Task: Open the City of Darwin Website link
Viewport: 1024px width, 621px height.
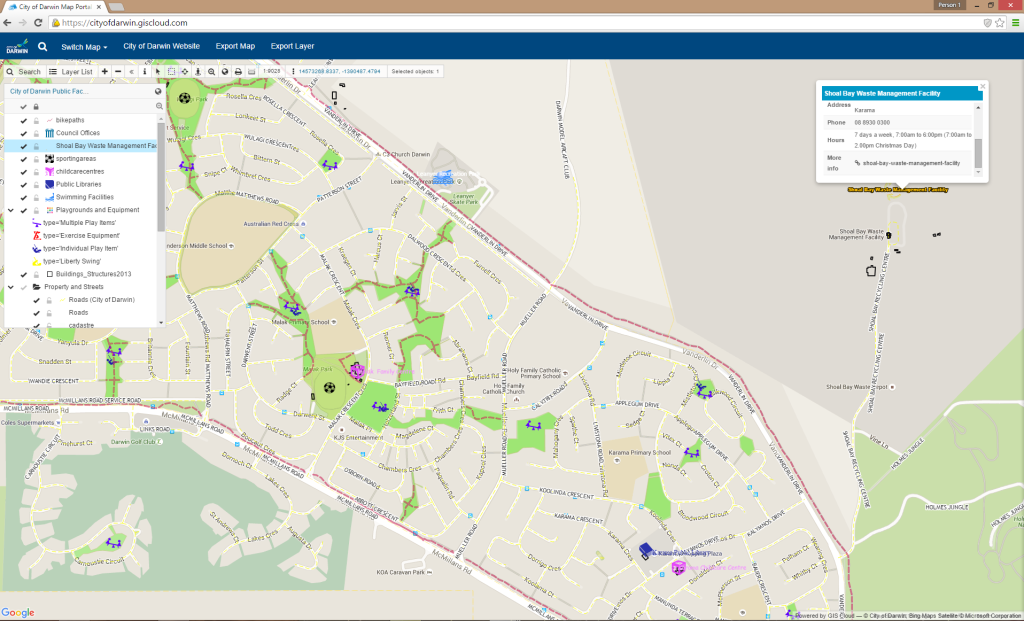Action: click(x=161, y=46)
